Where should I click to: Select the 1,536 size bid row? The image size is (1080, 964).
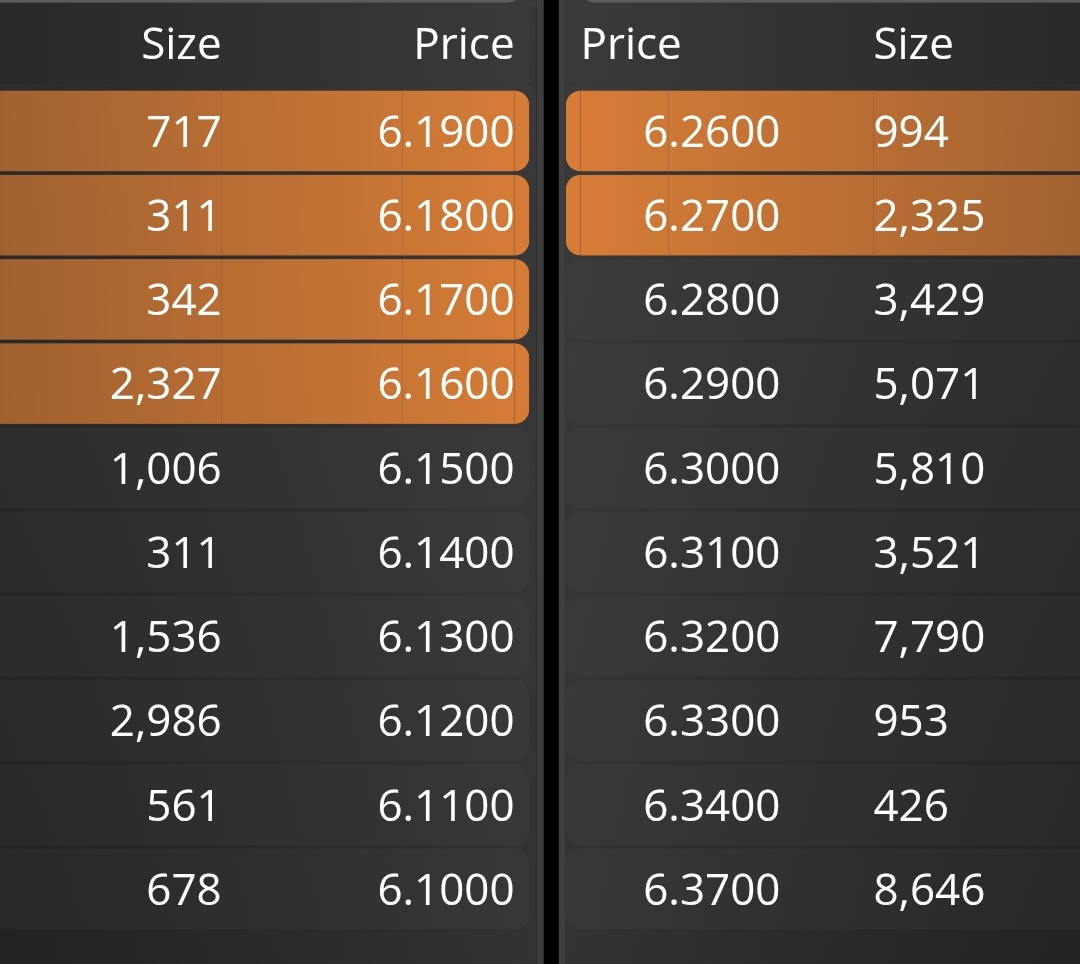(264, 636)
